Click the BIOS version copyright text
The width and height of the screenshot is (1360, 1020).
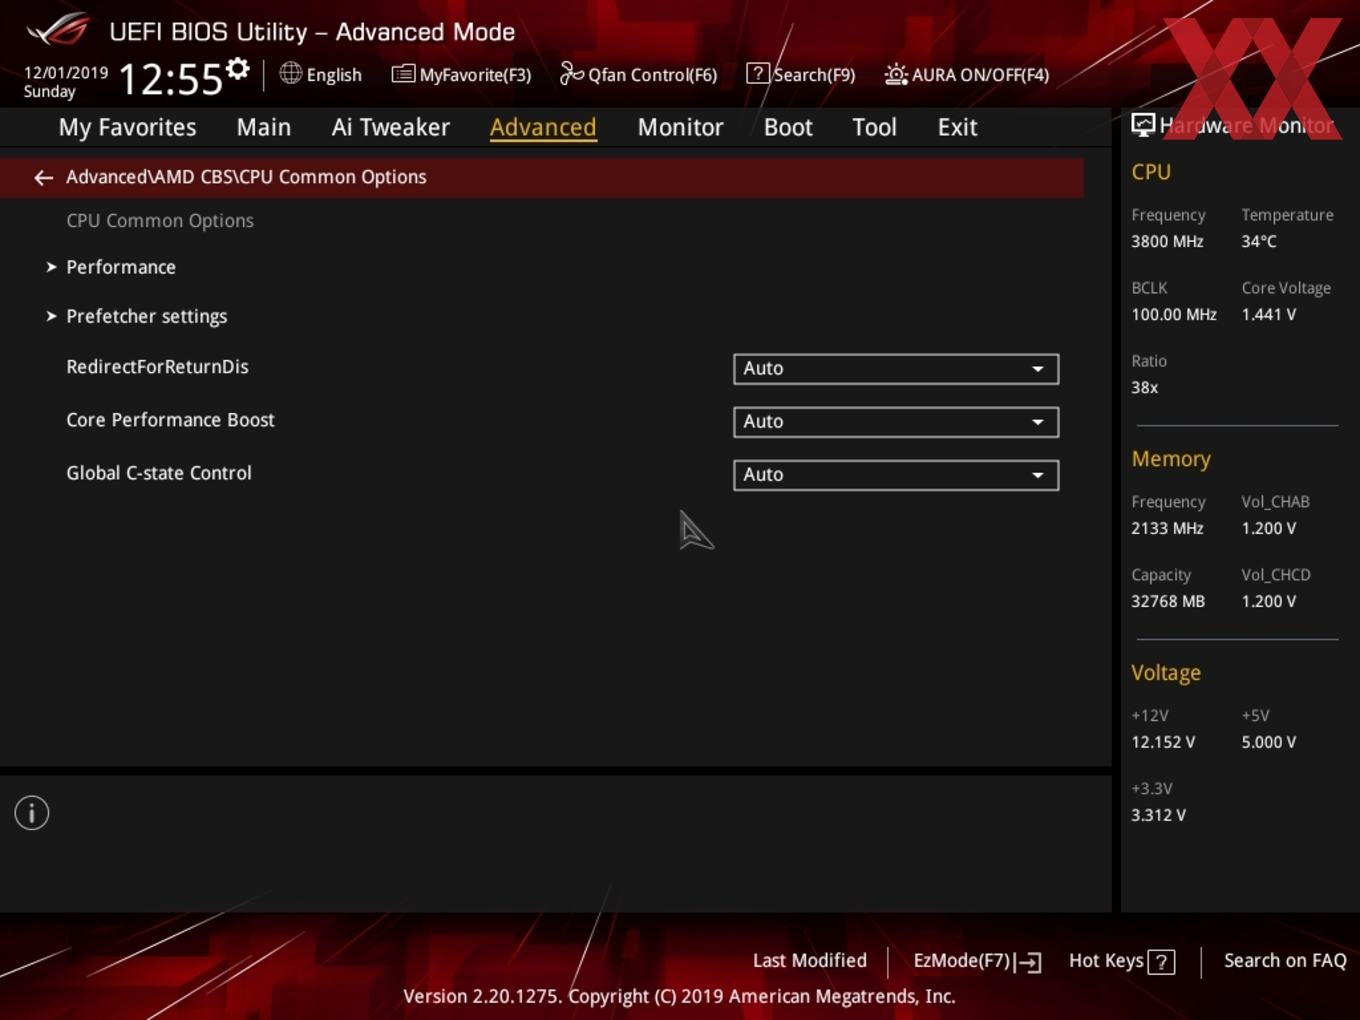click(x=679, y=996)
